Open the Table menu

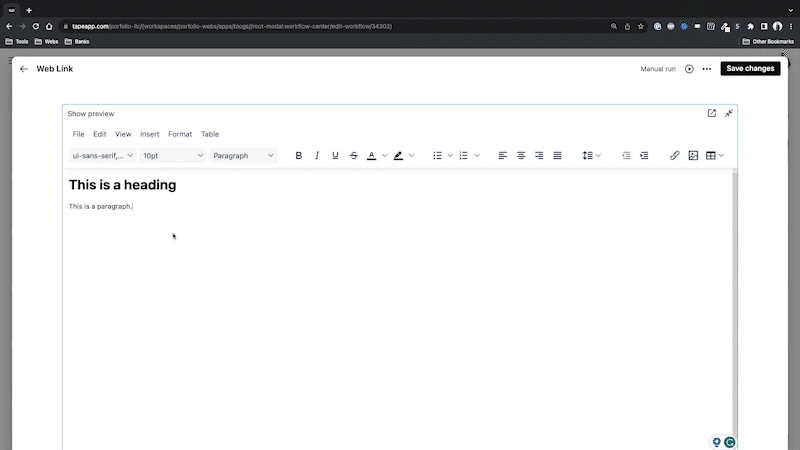click(x=210, y=134)
